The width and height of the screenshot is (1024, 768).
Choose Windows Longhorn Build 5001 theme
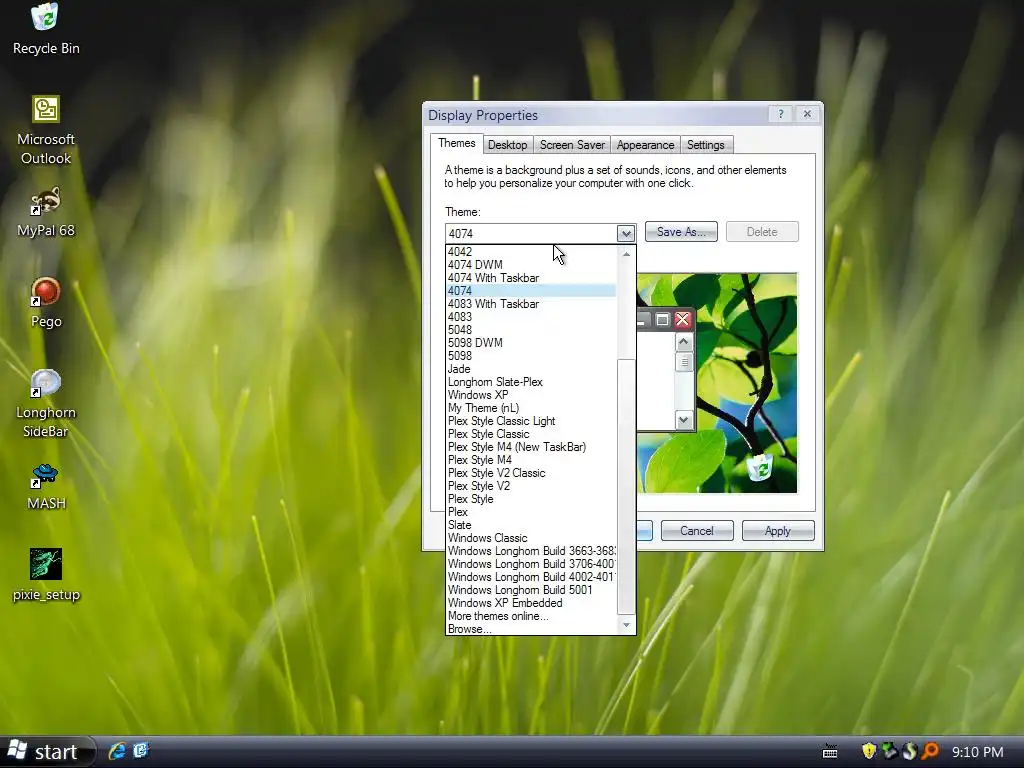click(x=531, y=590)
